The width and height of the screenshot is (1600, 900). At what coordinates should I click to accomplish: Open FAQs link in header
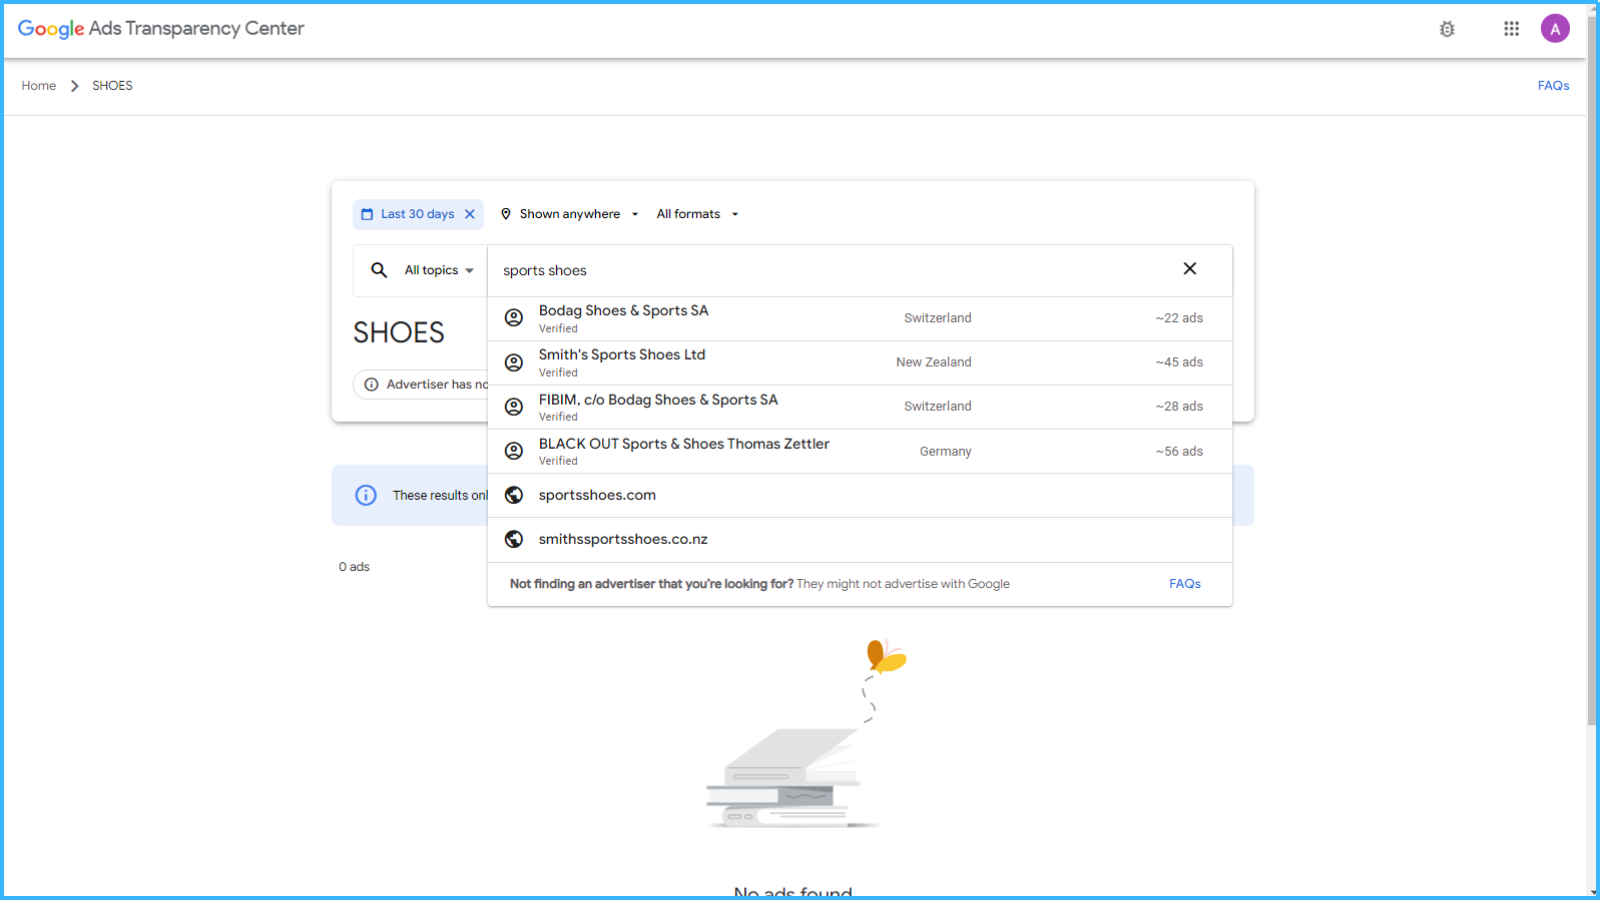[1553, 86]
